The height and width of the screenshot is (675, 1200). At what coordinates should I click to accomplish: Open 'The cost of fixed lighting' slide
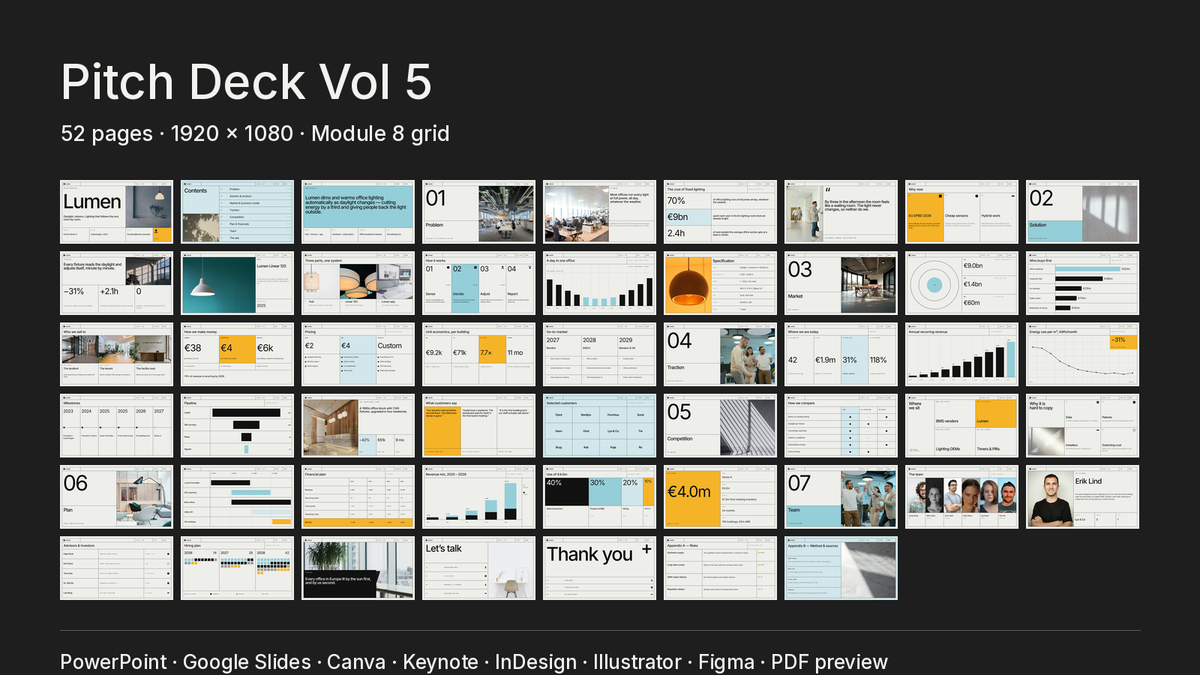(x=721, y=211)
